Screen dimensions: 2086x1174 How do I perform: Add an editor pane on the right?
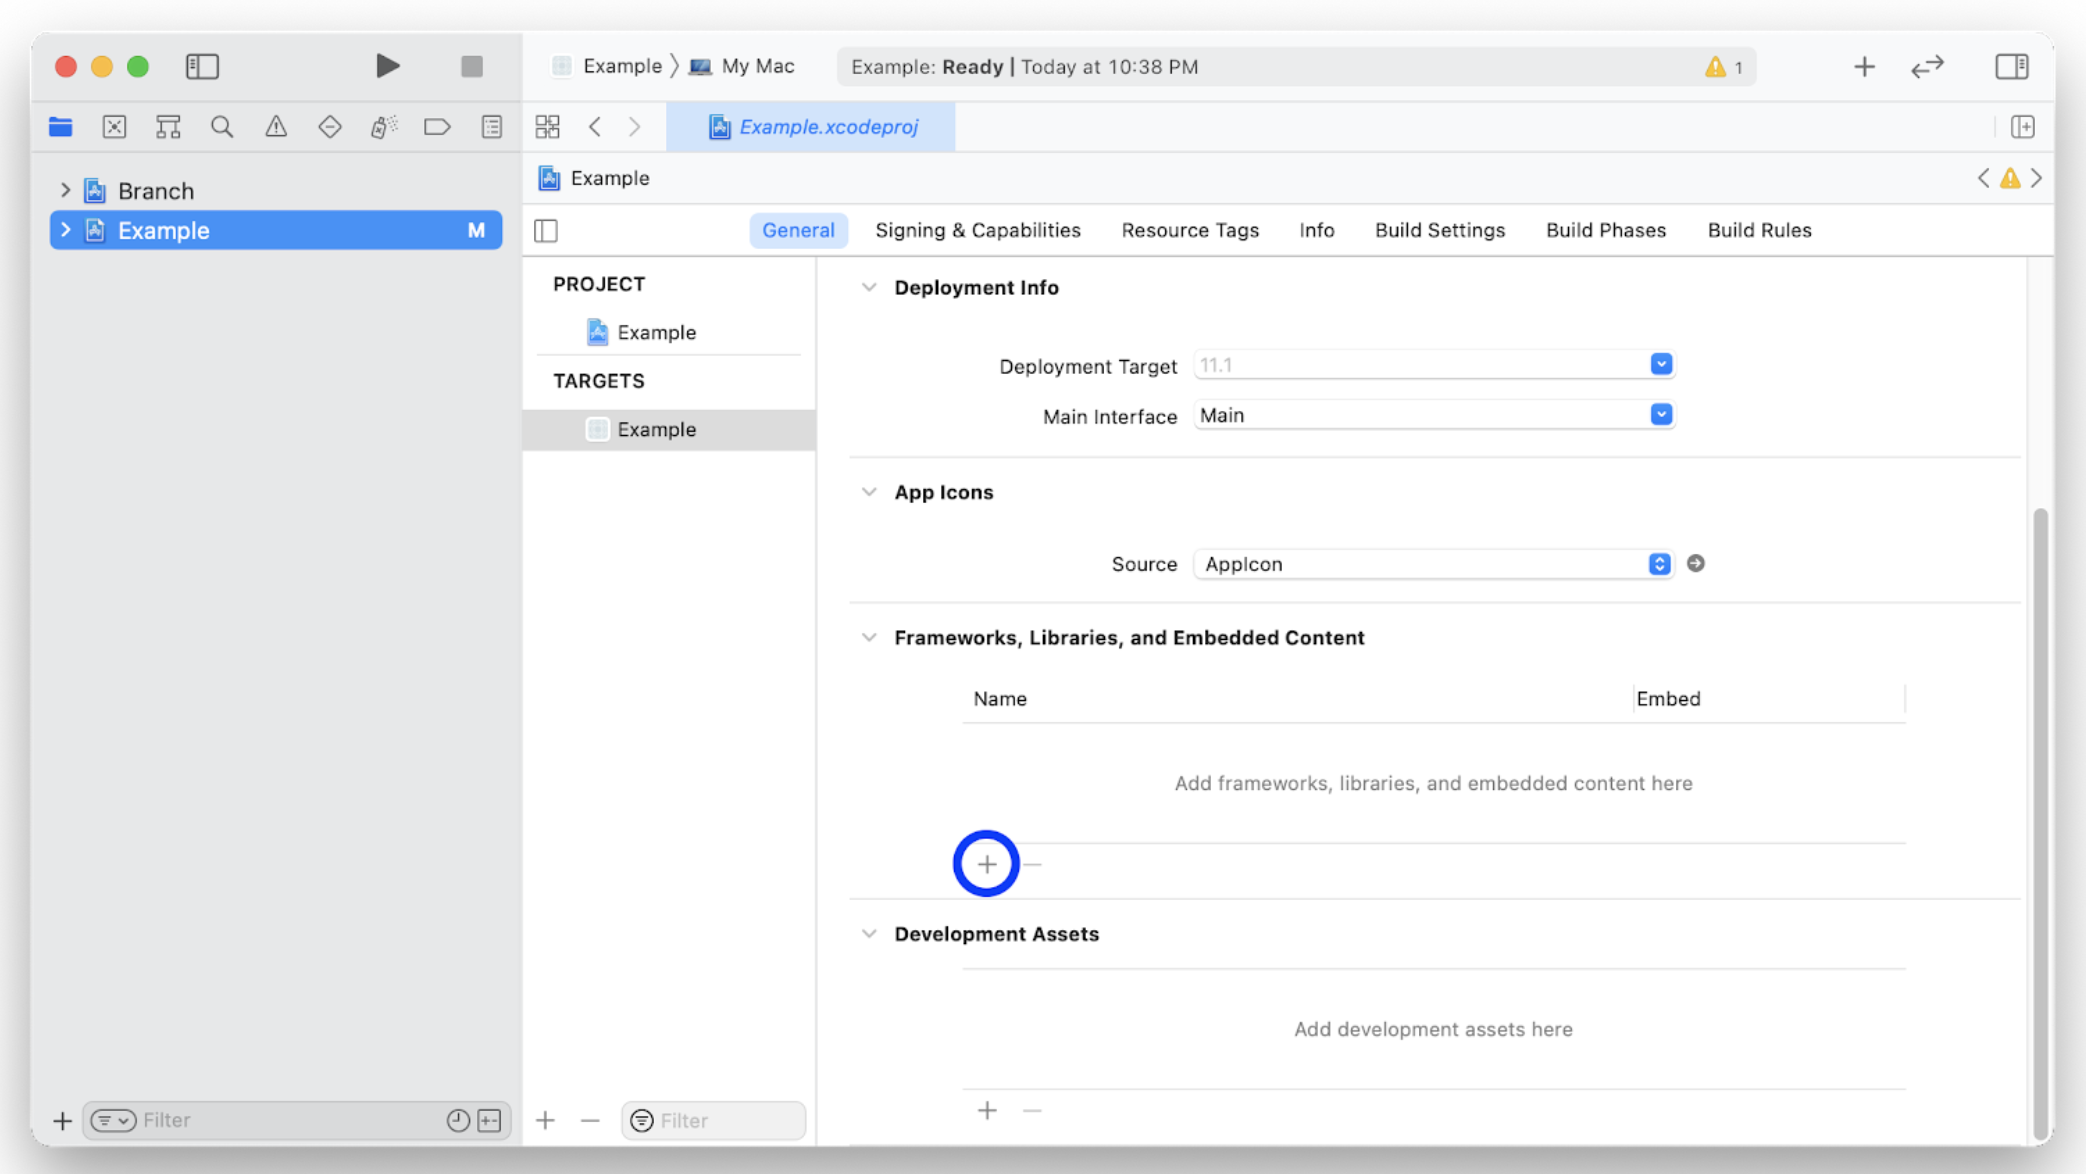(2022, 127)
